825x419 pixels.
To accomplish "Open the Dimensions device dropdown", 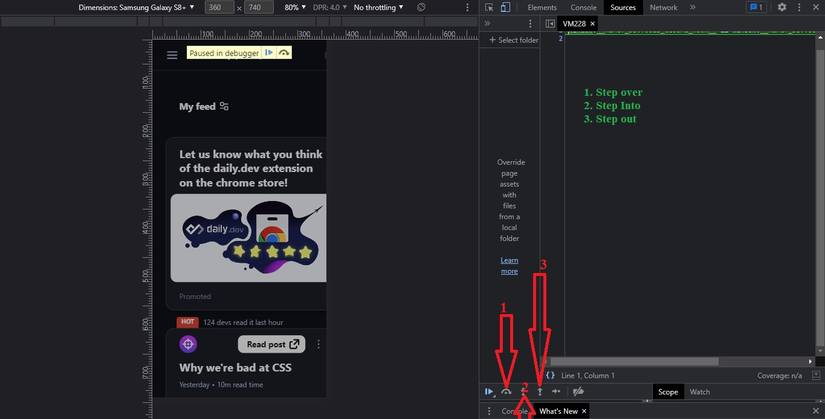I will pyautogui.click(x=136, y=7).
